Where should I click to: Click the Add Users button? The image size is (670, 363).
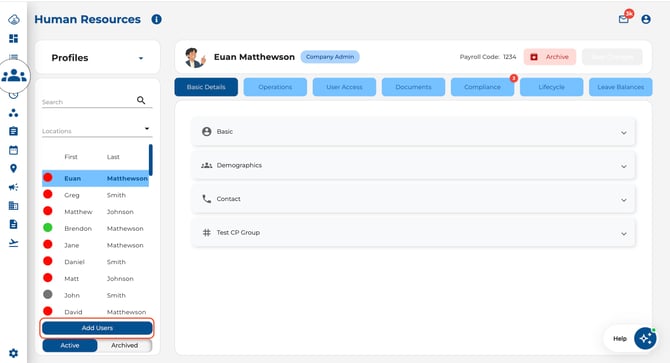click(x=97, y=328)
